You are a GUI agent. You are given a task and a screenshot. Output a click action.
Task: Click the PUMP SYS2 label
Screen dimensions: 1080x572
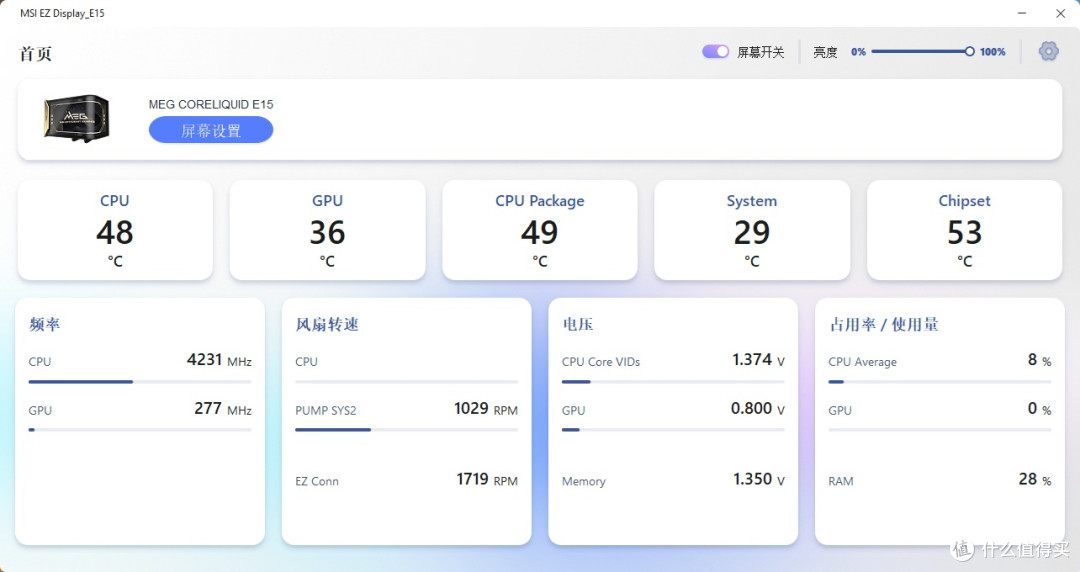click(326, 411)
